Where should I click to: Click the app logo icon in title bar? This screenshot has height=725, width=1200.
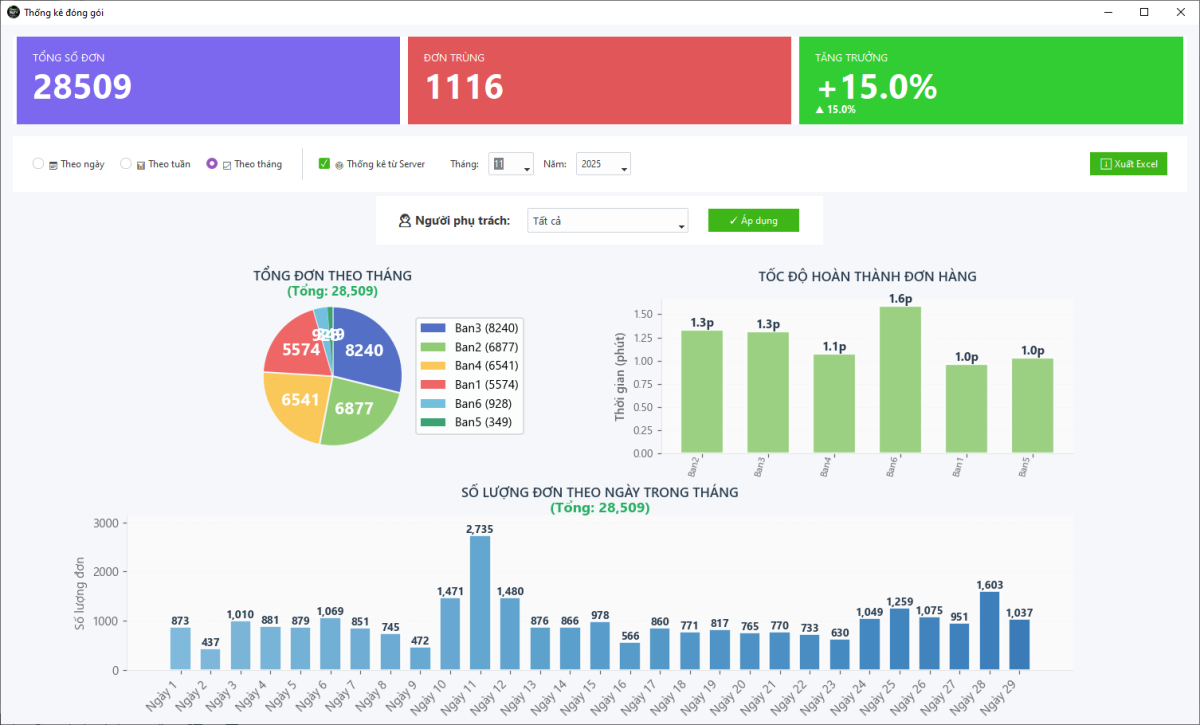(x=12, y=13)
